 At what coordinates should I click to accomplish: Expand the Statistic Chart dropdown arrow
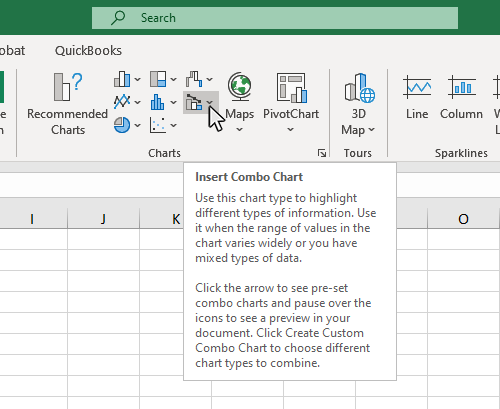[174, 102]
